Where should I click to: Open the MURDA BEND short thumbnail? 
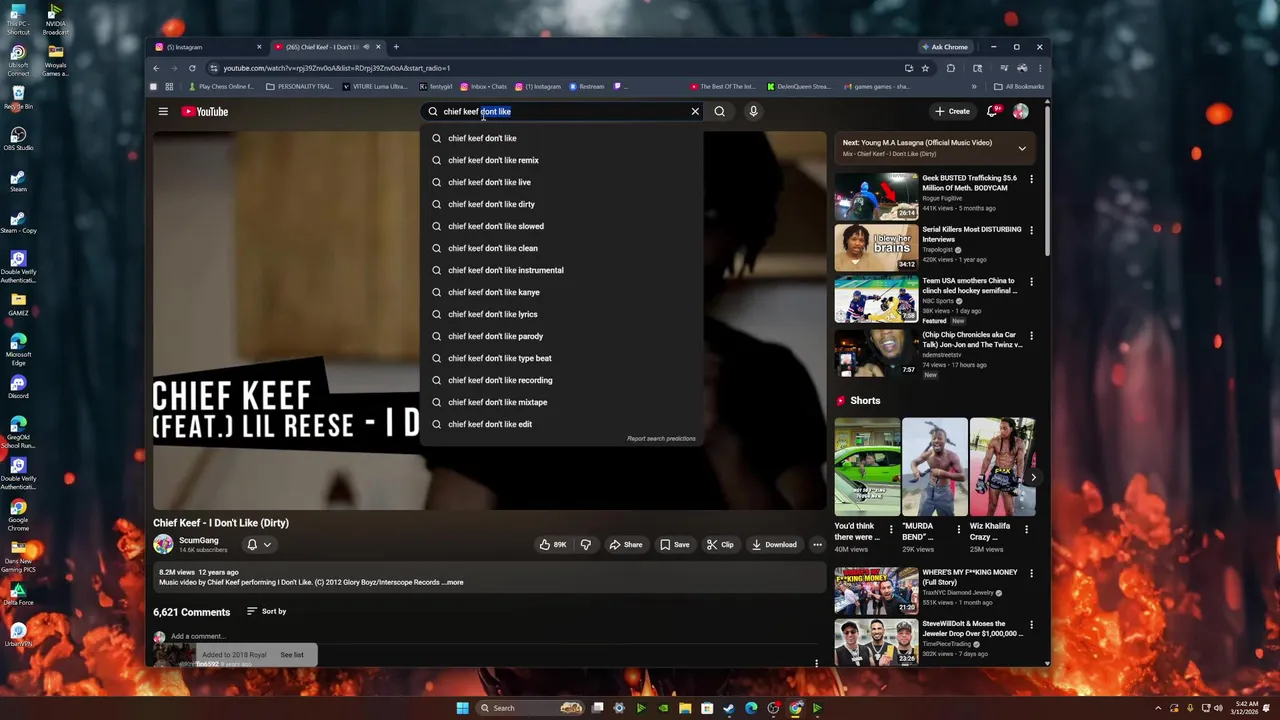pyautogui.click(x=934, y=466)
